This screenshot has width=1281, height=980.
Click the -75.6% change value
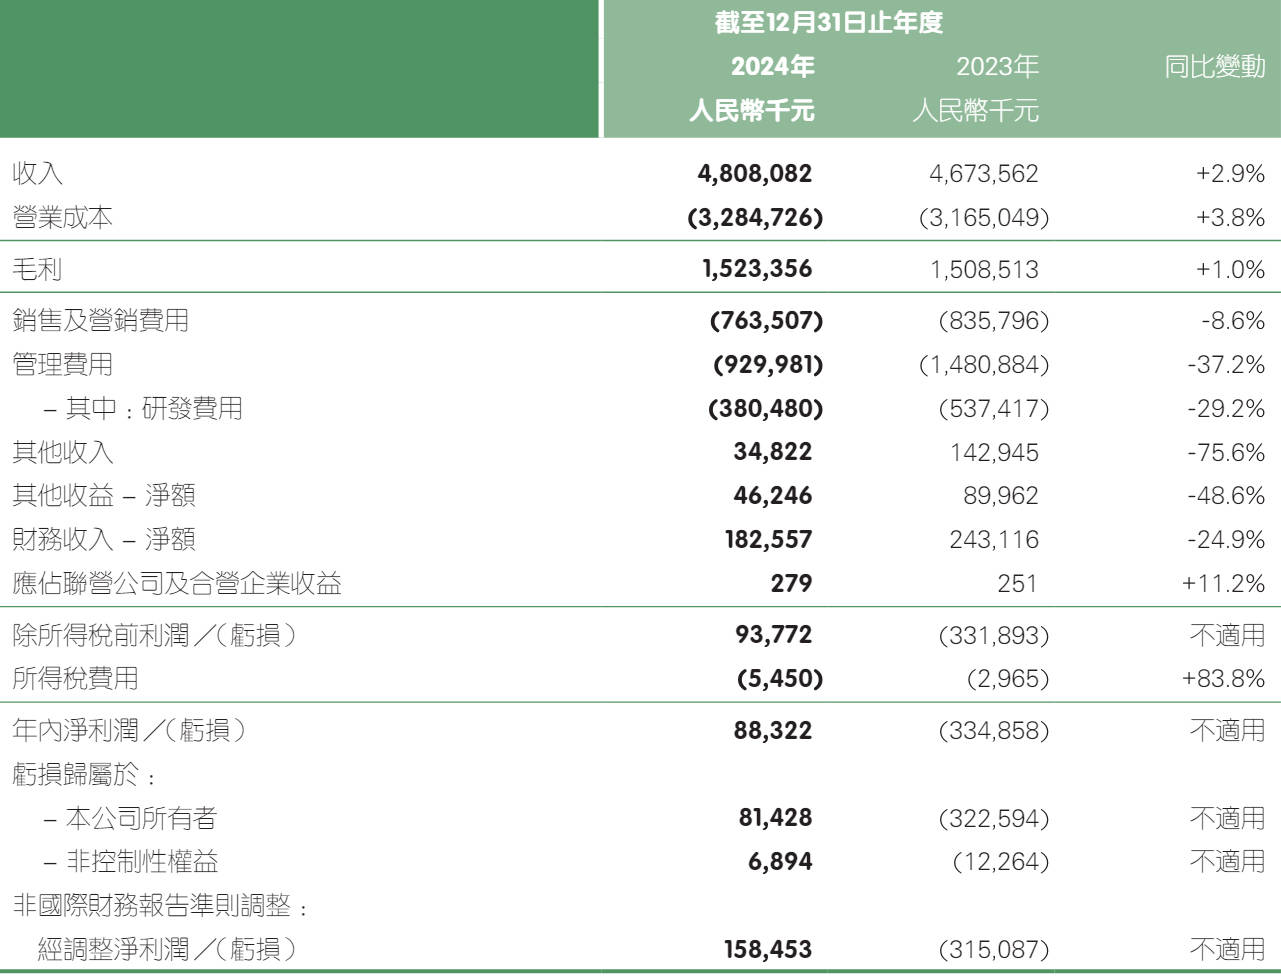[1226, 452]
